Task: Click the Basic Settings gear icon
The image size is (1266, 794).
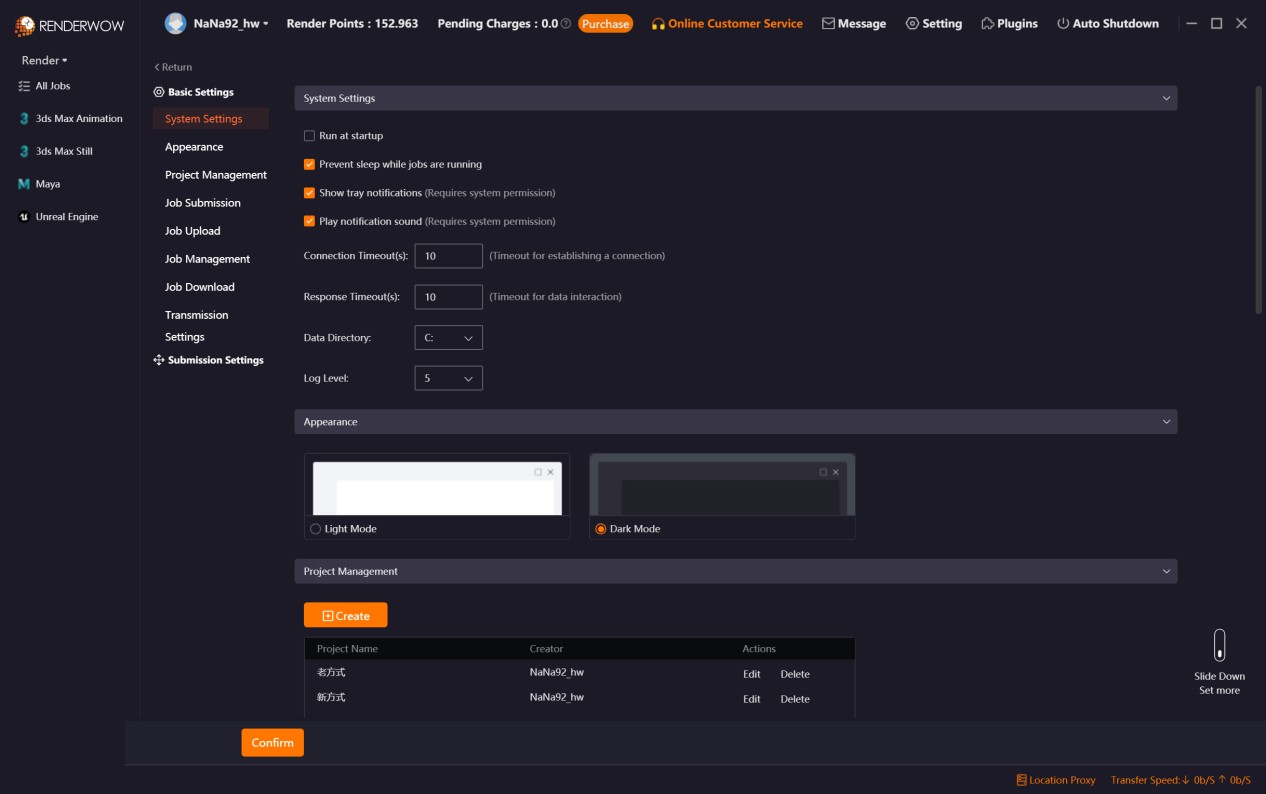Action: coord(158,92)
